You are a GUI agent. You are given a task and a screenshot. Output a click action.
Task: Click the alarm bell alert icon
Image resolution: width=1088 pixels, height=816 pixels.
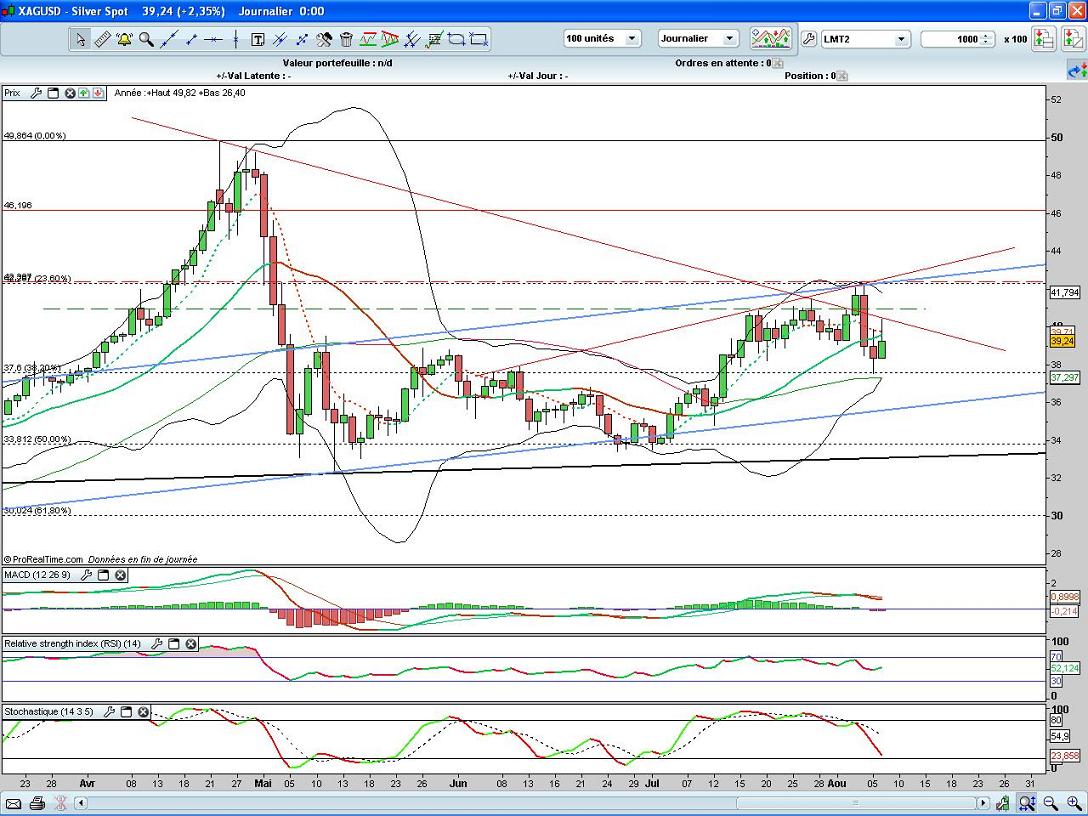click(x=124, y=40)
